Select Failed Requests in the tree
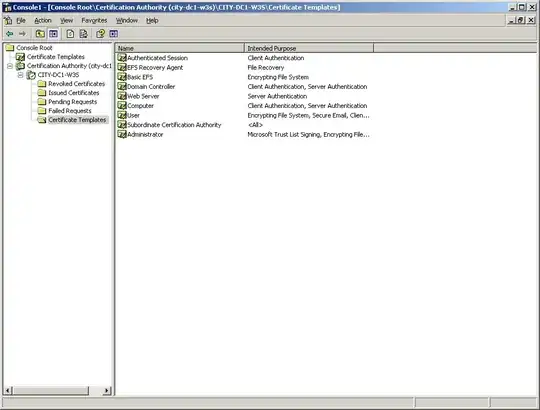This screenshot has height=410, width=540. 70,111
